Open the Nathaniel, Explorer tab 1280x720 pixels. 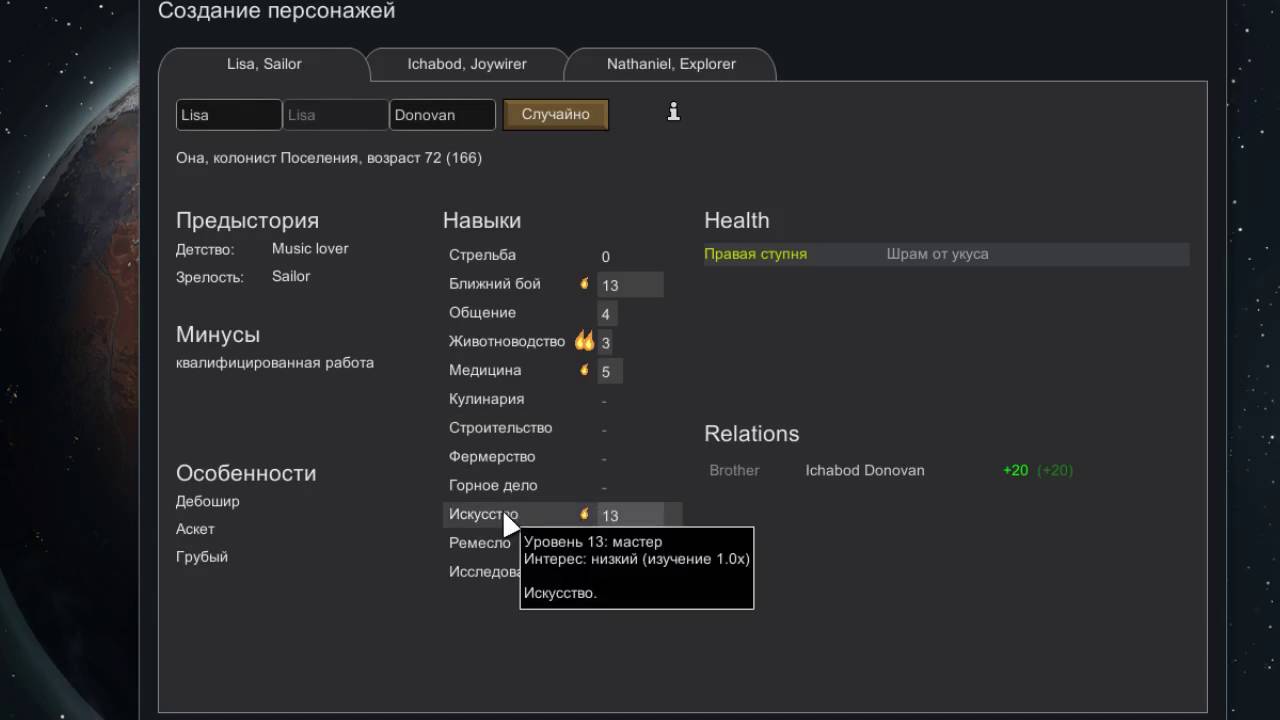pos(671,64)
